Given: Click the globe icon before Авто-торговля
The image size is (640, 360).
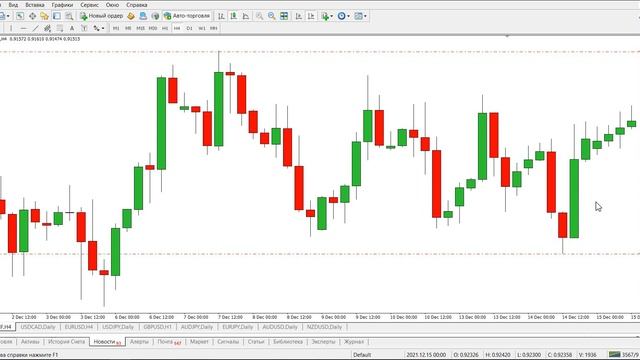Looking at the screenshot, I should [155, 16].
